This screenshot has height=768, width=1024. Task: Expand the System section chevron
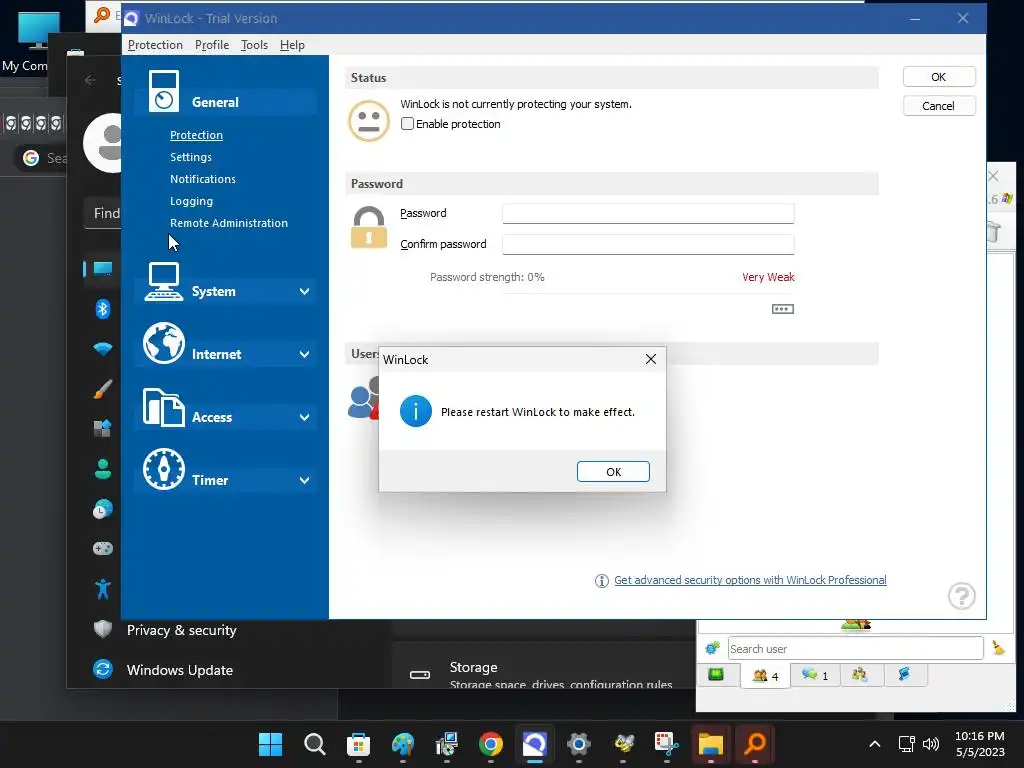pos(304,291)
